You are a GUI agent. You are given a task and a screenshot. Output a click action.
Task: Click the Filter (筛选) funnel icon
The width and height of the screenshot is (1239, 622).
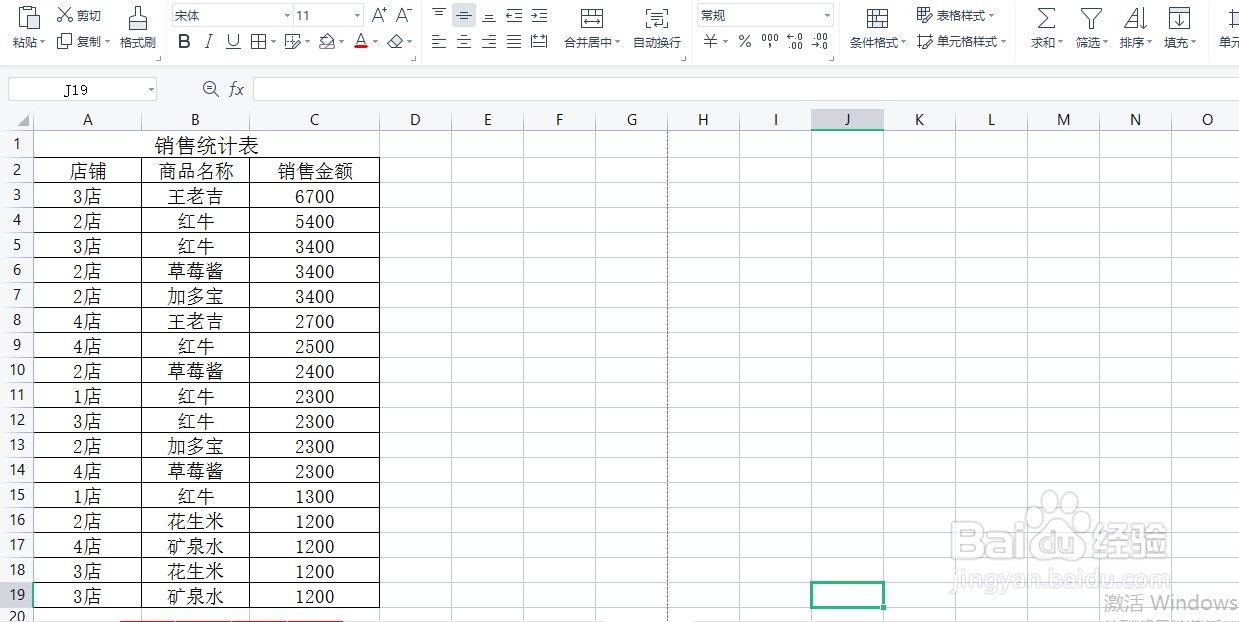point(1091,18)
